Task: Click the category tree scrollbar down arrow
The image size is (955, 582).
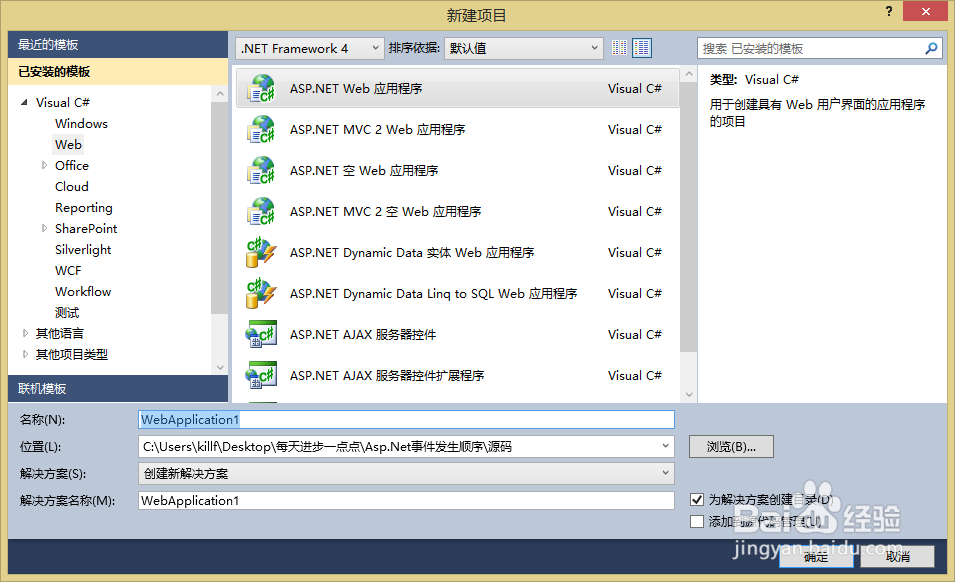Action: point(220,367)
